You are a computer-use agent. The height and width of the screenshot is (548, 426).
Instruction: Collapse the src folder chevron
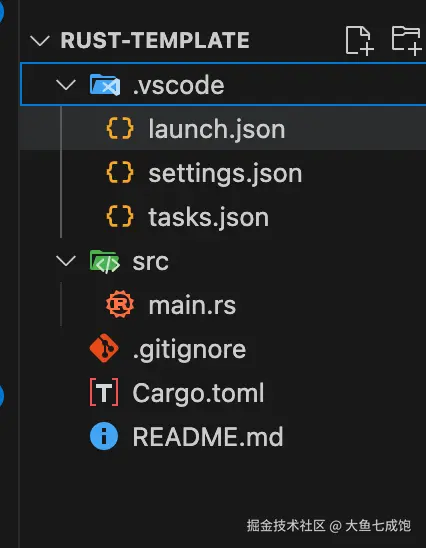click(x=66, y=261)
